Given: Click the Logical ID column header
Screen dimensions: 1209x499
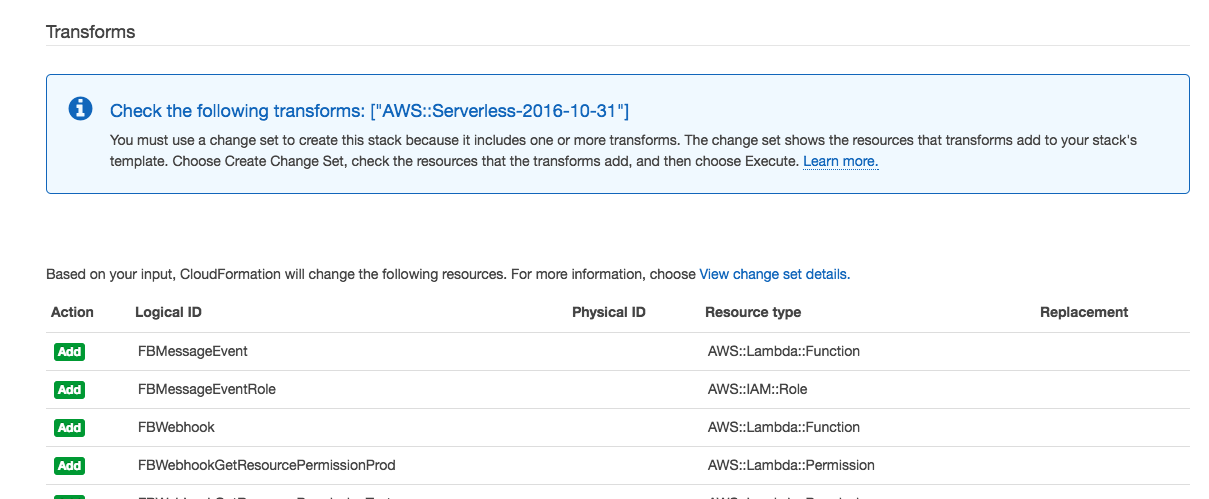Looking at the screenshot, I should (168, 312).
